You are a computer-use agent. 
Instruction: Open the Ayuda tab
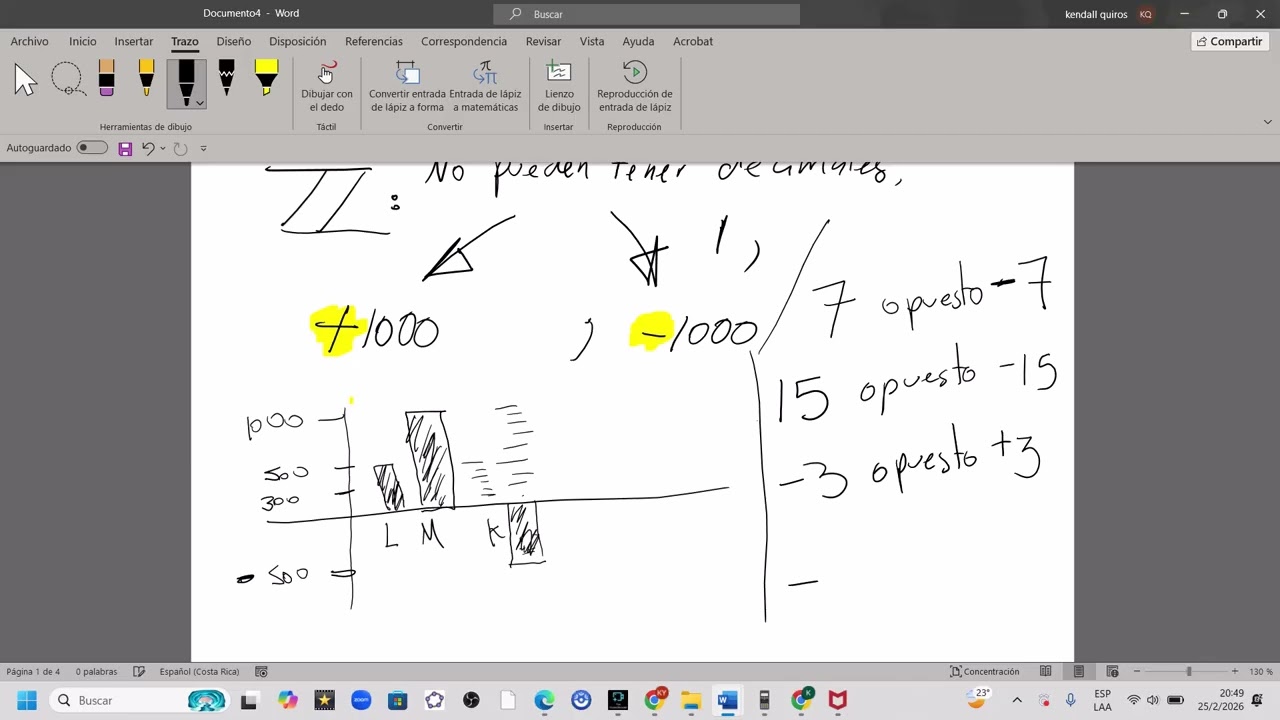coord(638,41)
